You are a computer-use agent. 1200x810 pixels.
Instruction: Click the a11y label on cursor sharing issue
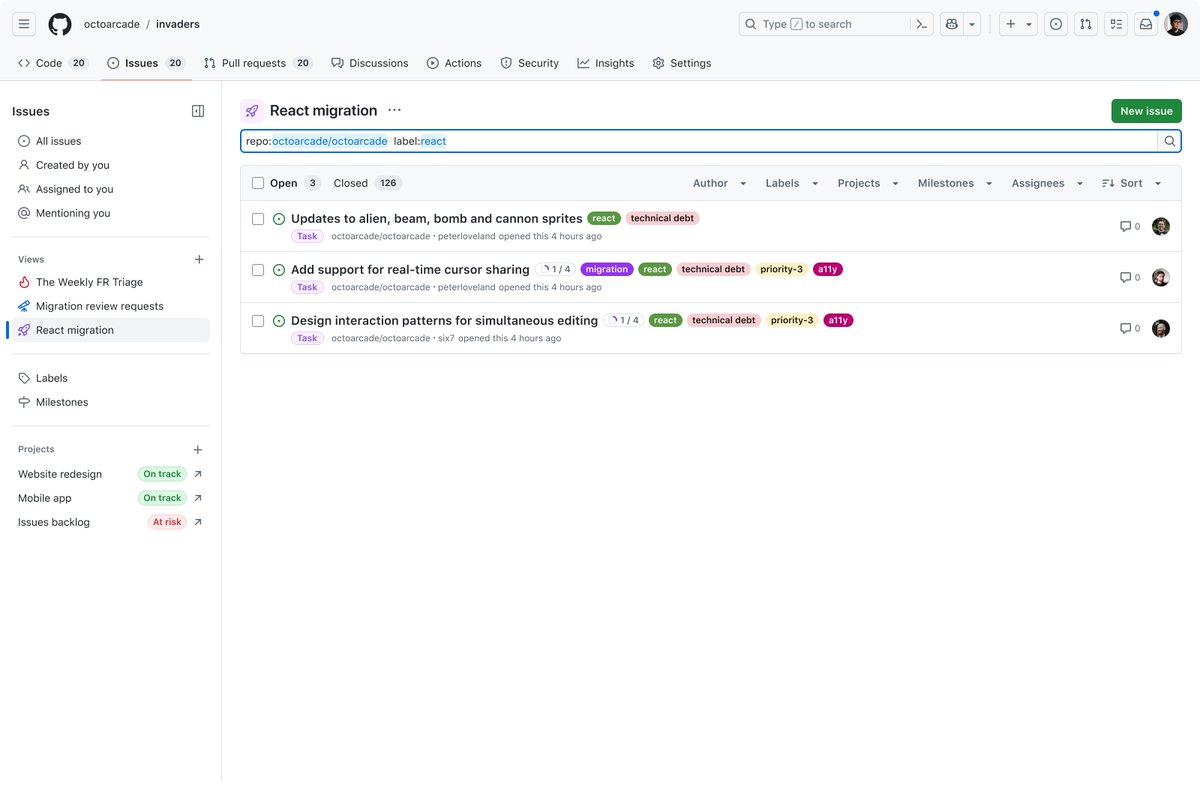coord(828,269)
